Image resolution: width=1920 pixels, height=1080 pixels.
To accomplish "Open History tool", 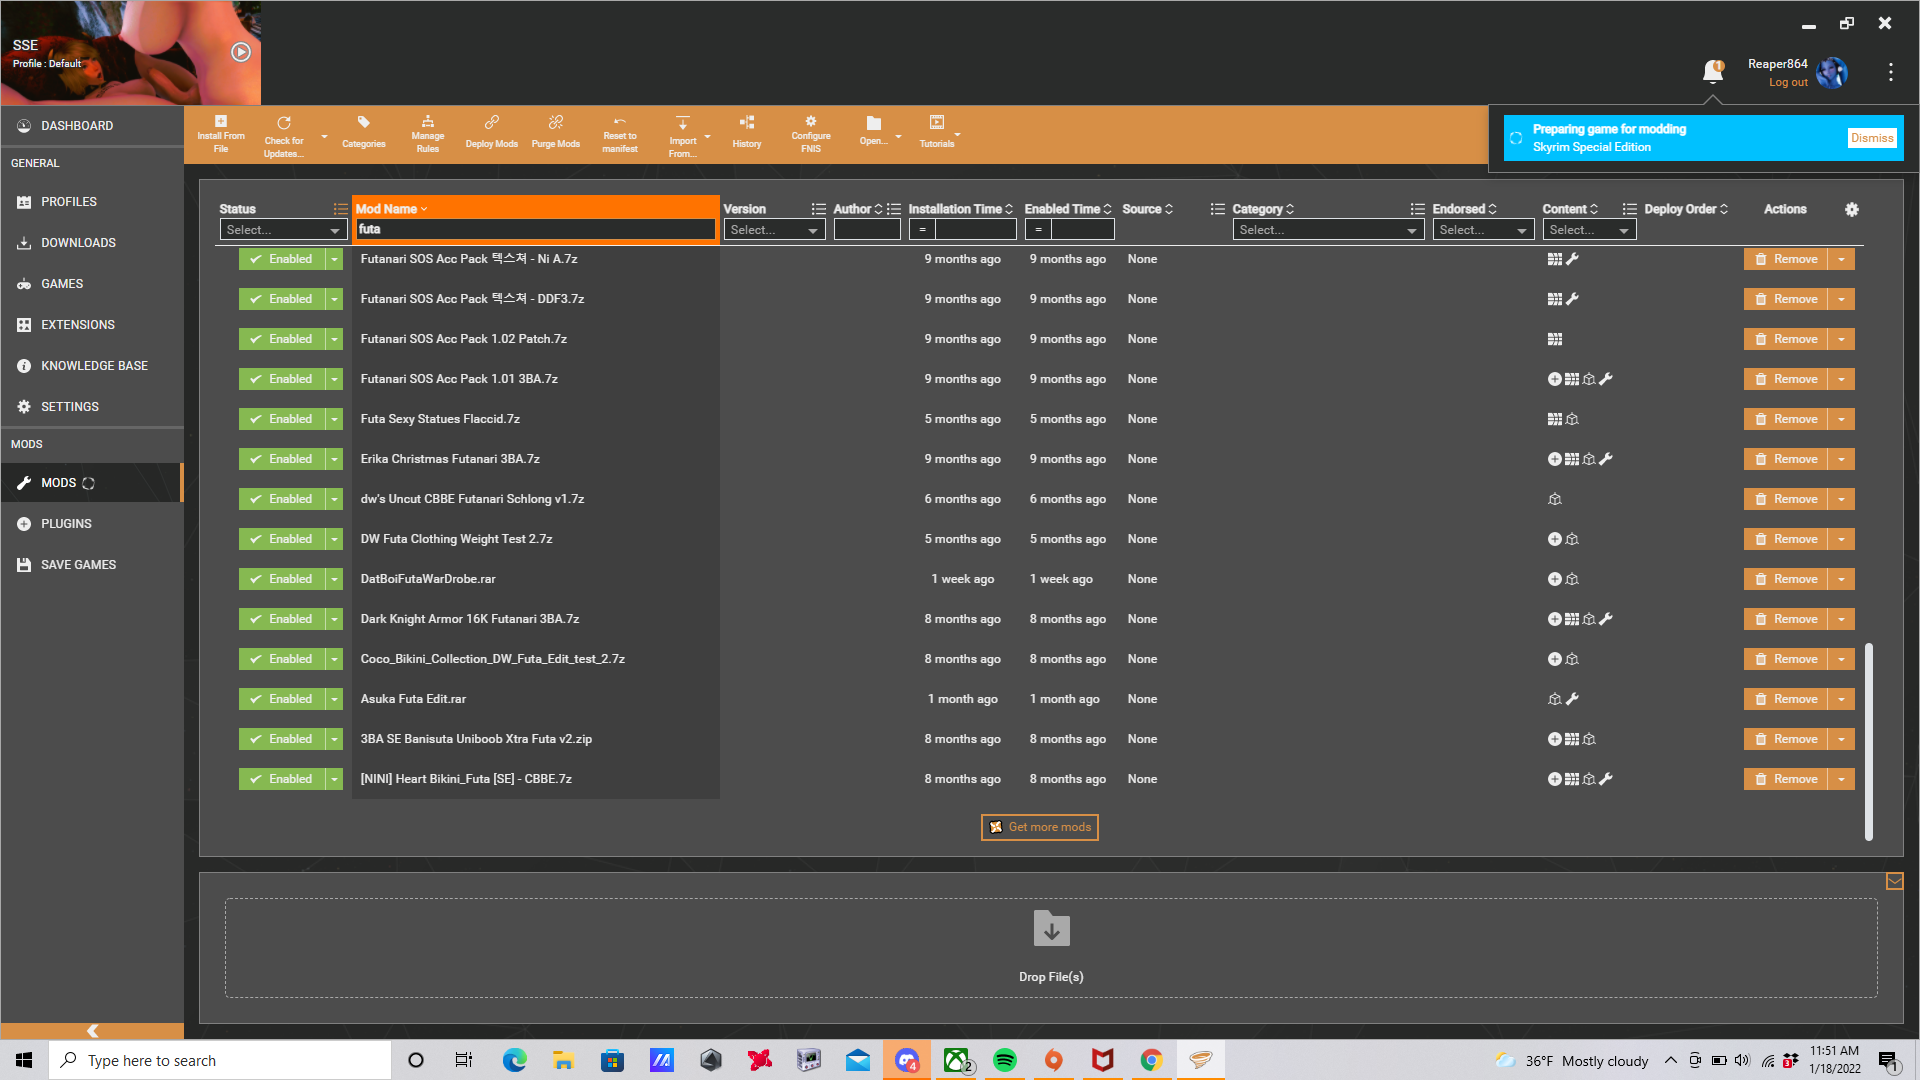I will [746, 132].
